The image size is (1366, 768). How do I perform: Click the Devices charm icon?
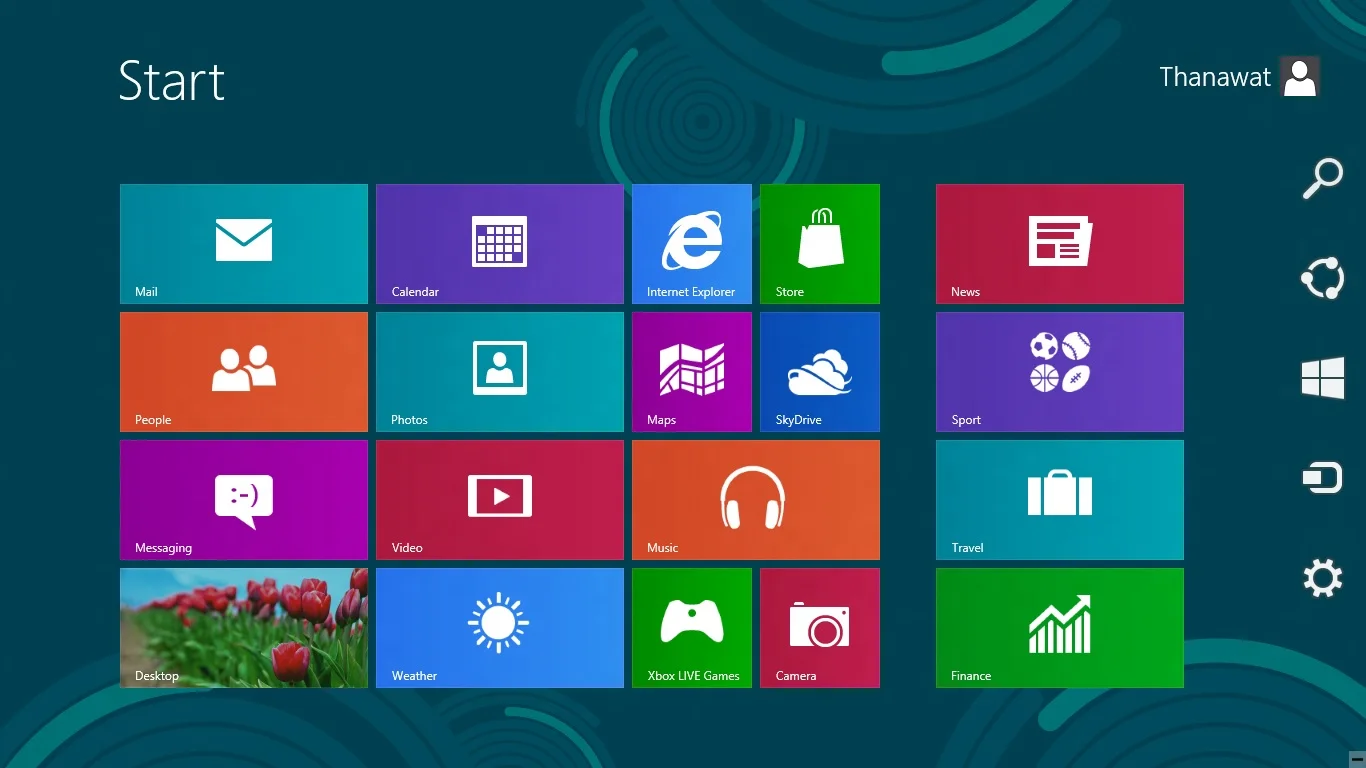[1322, 478]
